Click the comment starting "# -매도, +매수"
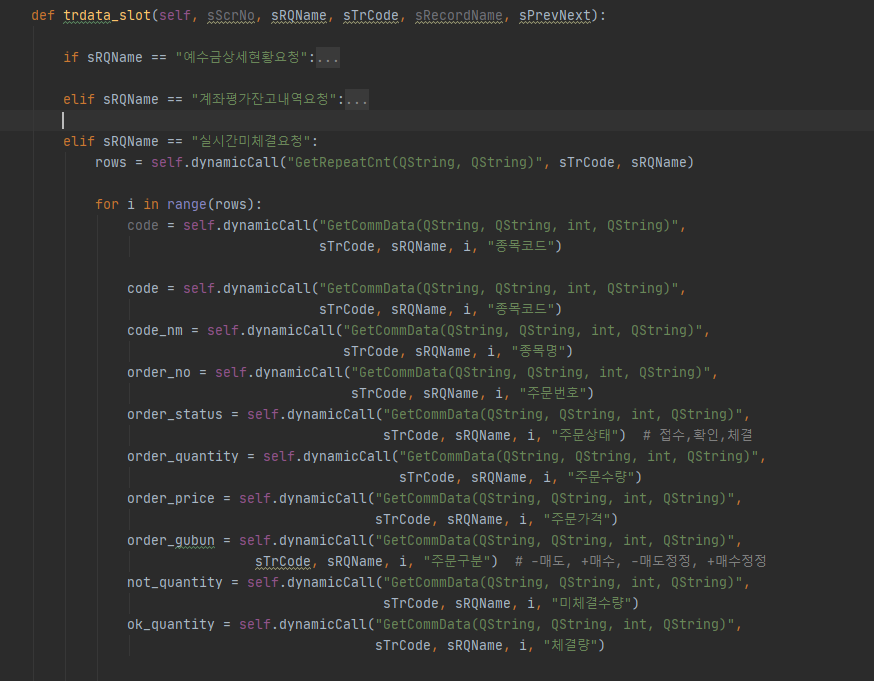The height and width of the screenshot is (681, 874). [641, 561]
